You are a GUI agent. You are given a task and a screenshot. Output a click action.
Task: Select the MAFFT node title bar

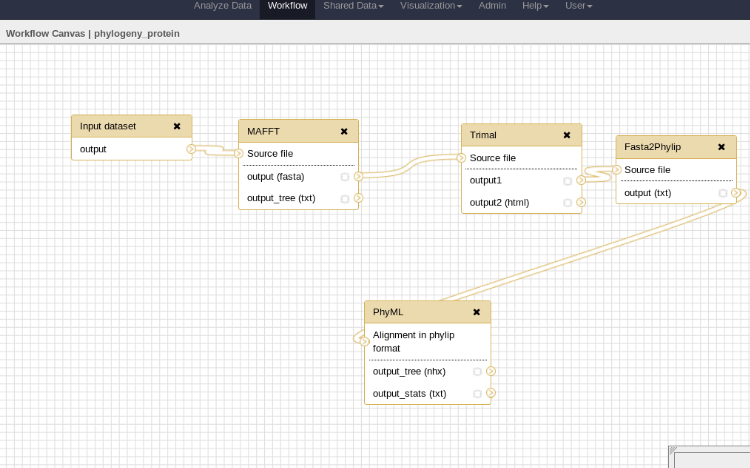tap(298, 132)
